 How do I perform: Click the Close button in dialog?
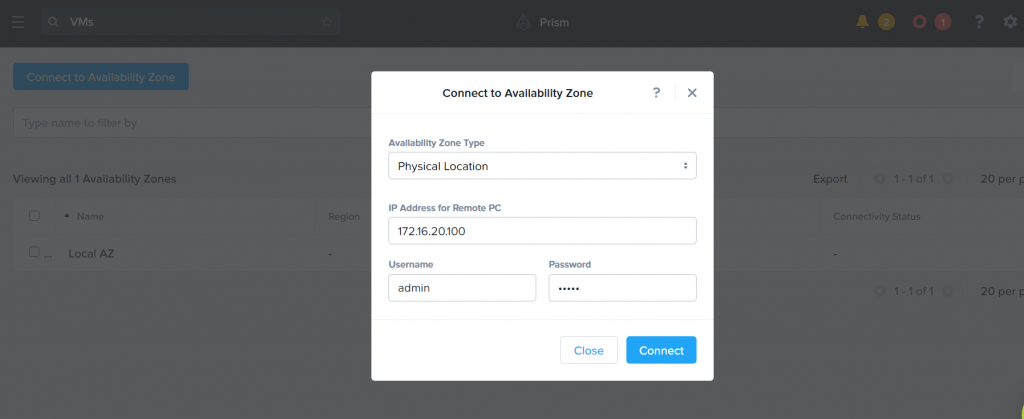point(588,350)
